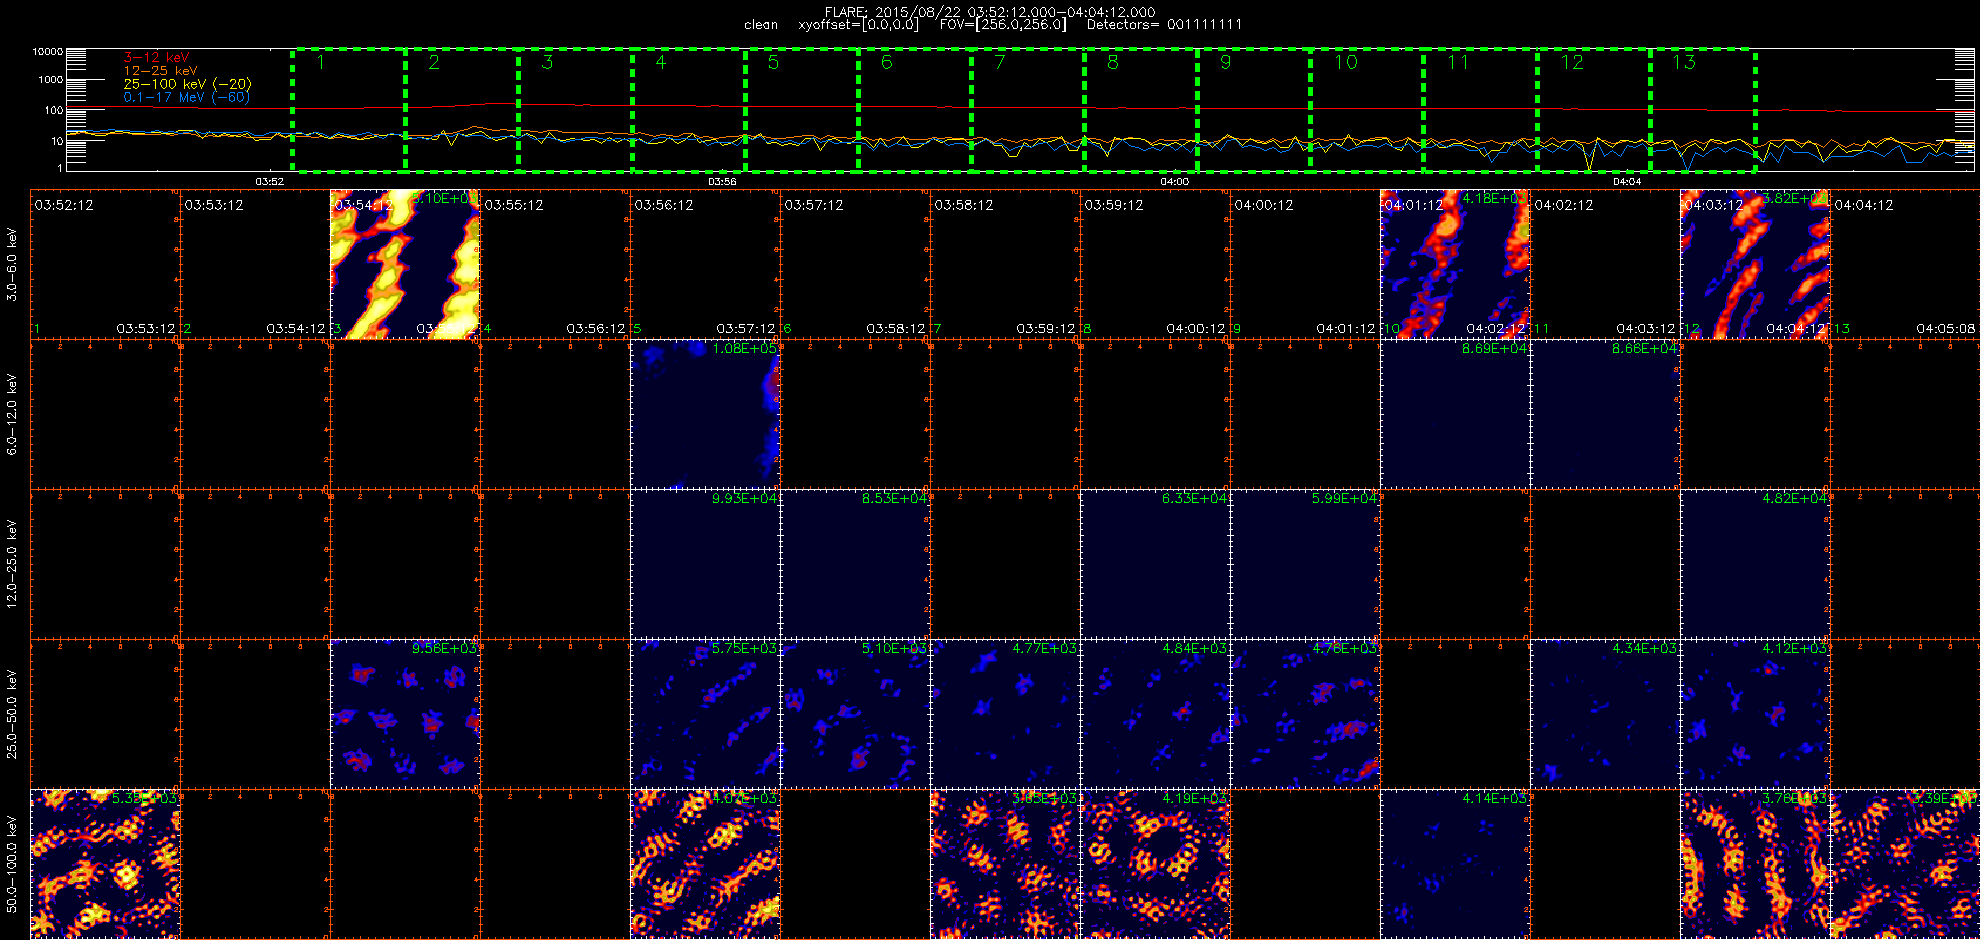Viewport: 1980px width, 940px height.
Task: Select the blue 0.1-17 MeV (-60) legend entry
Action: tap(187, 97)
